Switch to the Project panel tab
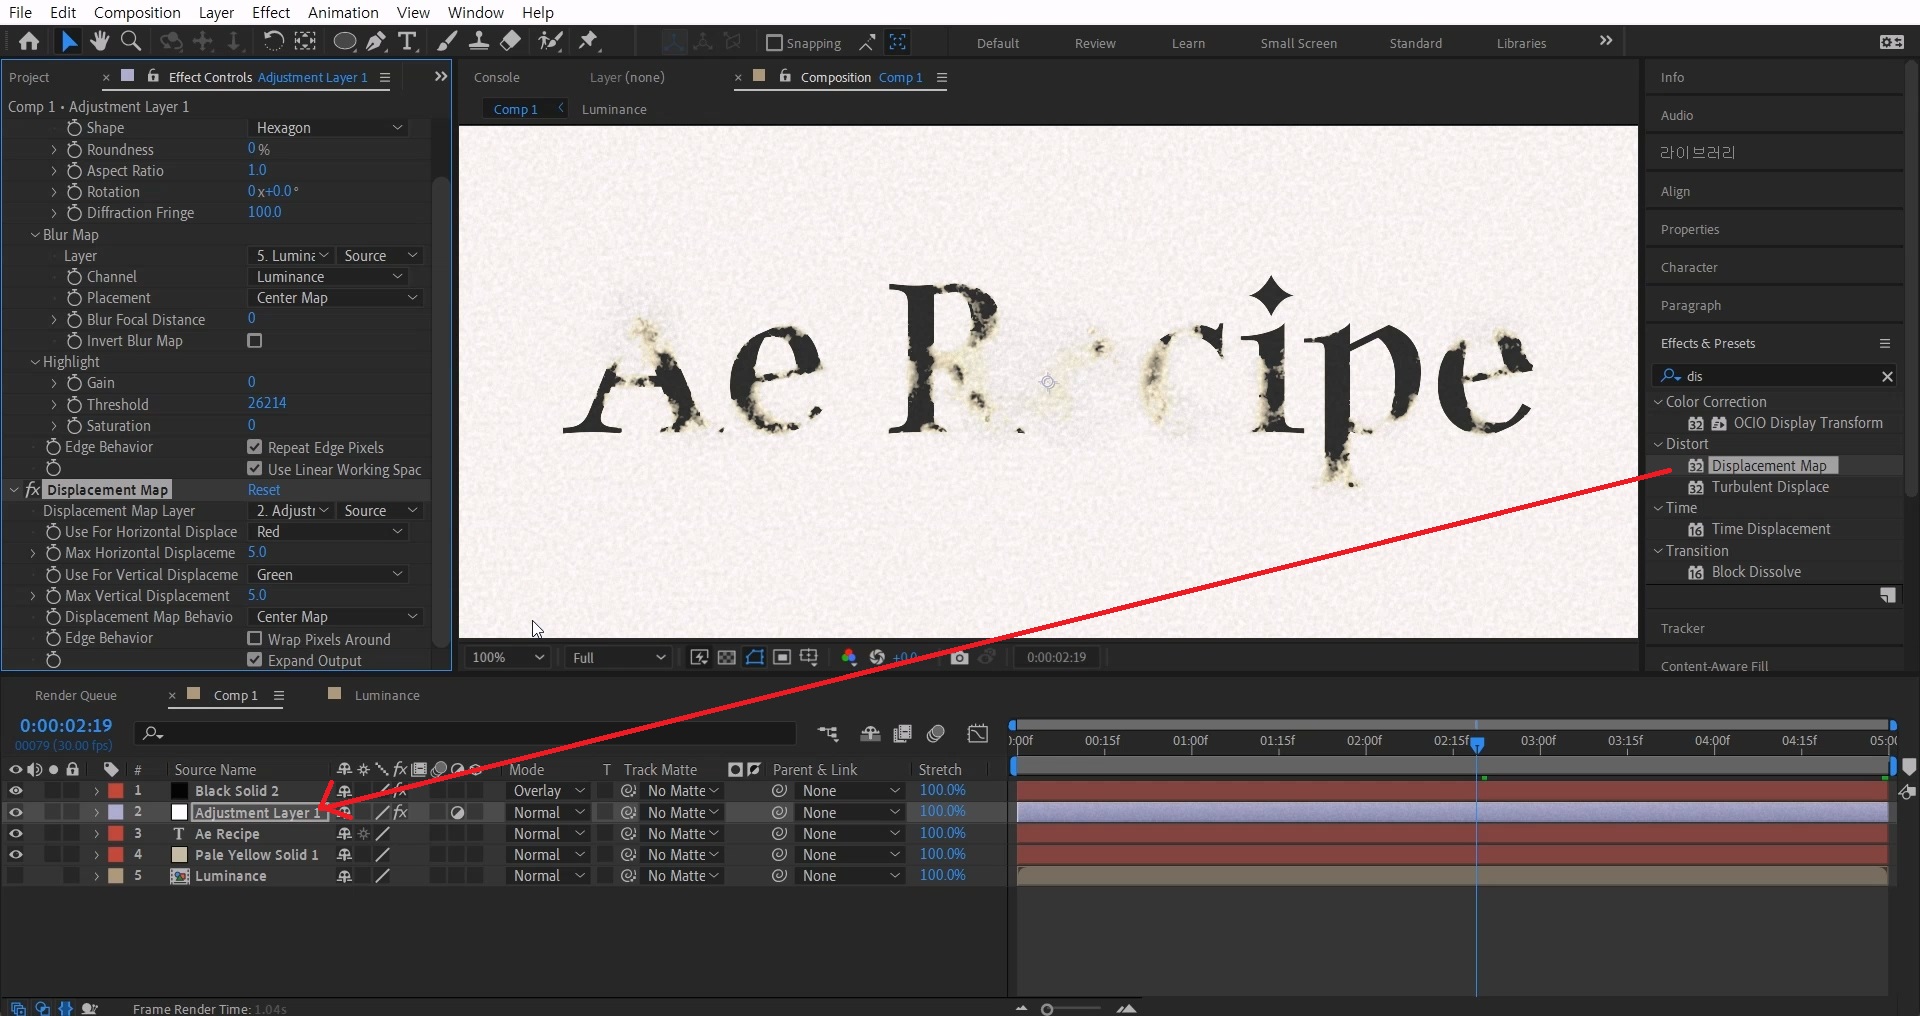This screenshot has height=1016, width=1920. click(29, 77)
